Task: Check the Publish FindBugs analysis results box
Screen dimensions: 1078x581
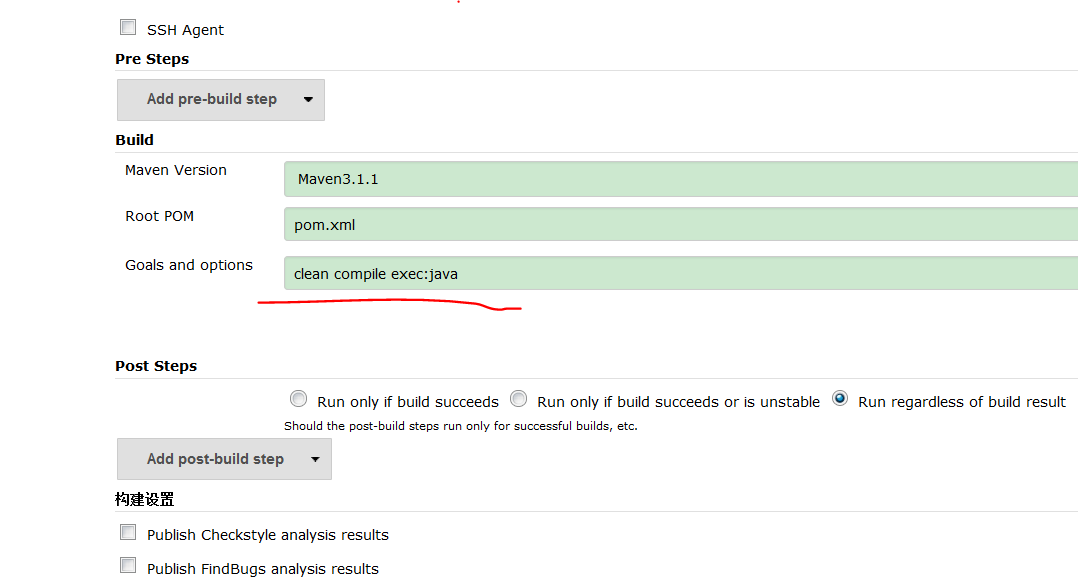Action: 128,566
